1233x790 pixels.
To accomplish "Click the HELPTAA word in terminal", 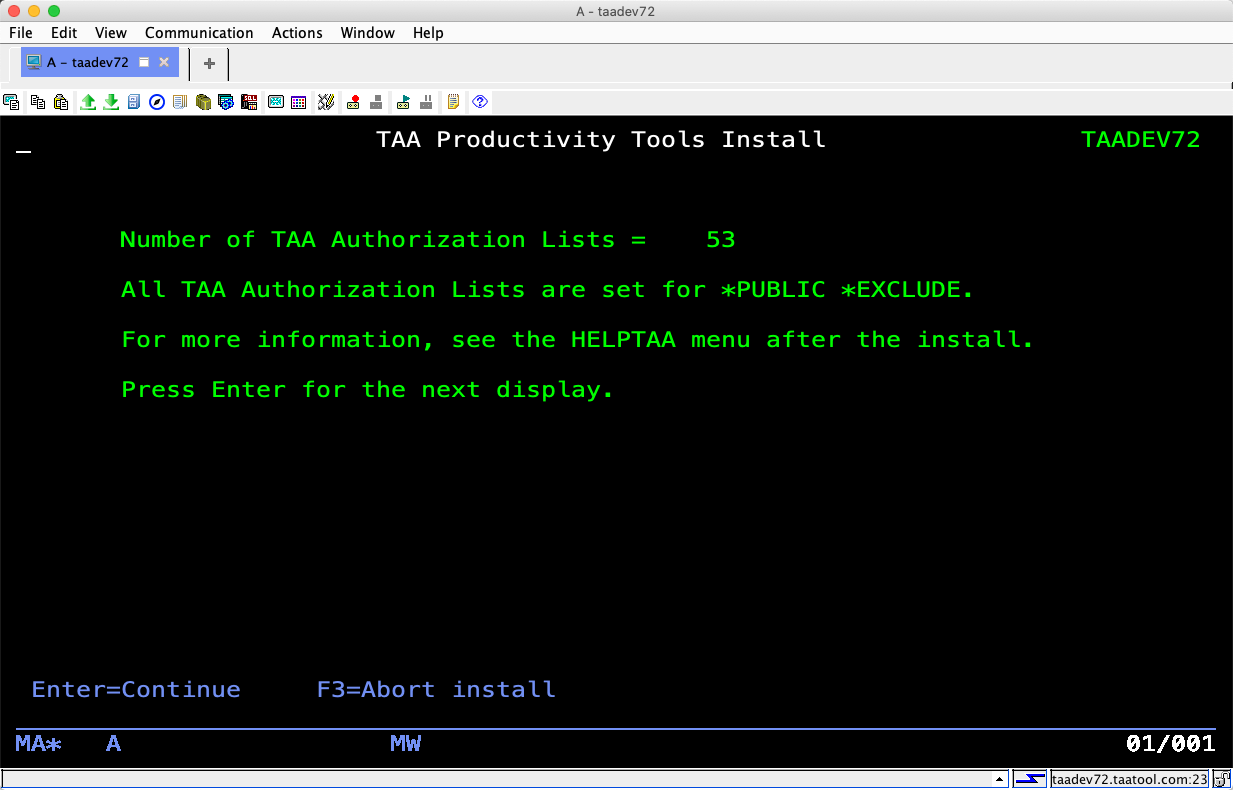I will 624,340.
